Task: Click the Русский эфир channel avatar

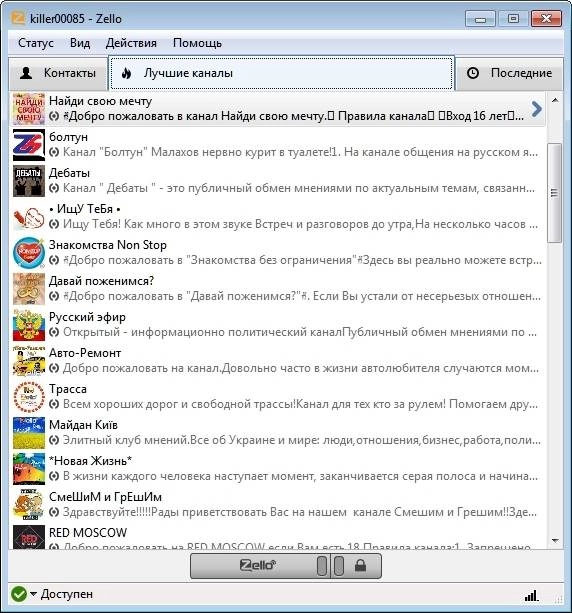Action: [29, 324]
